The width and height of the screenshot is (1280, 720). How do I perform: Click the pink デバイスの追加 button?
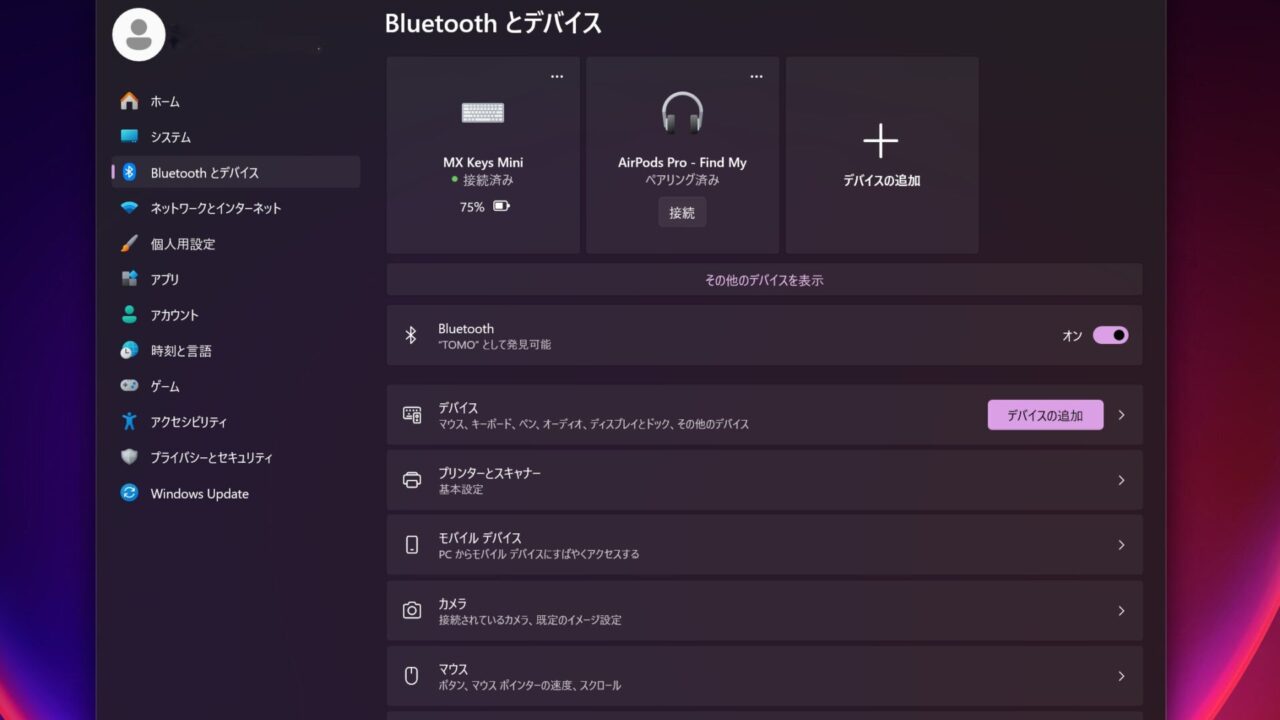pos(1045,415)
